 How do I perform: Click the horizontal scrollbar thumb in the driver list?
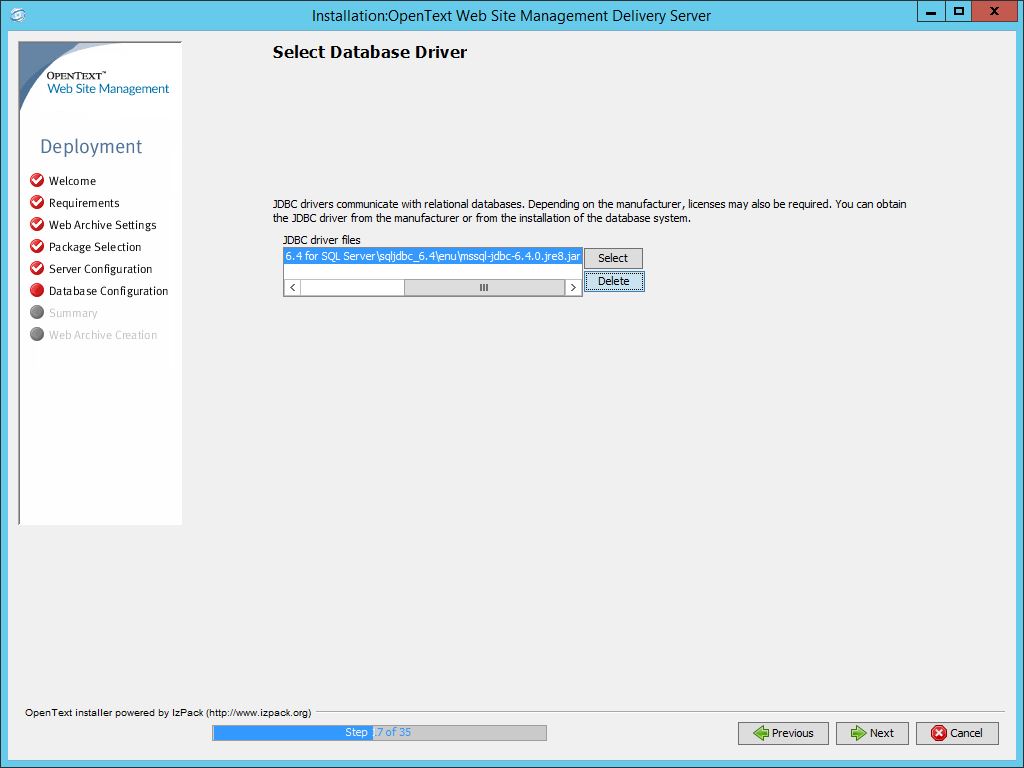[x=484, y=287]
